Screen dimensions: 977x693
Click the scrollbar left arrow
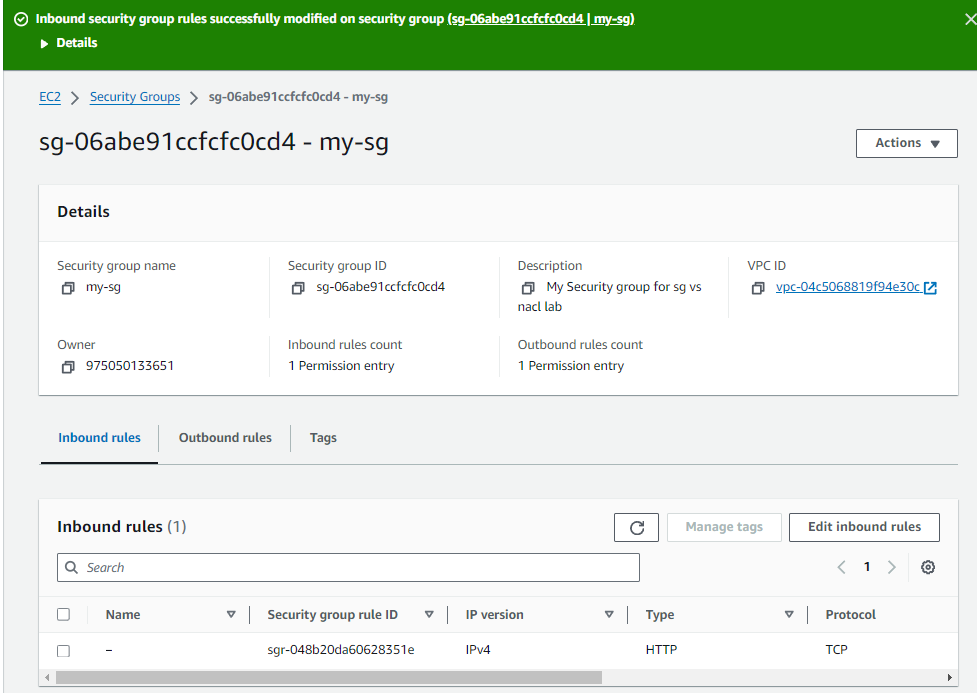click(47, 677)
